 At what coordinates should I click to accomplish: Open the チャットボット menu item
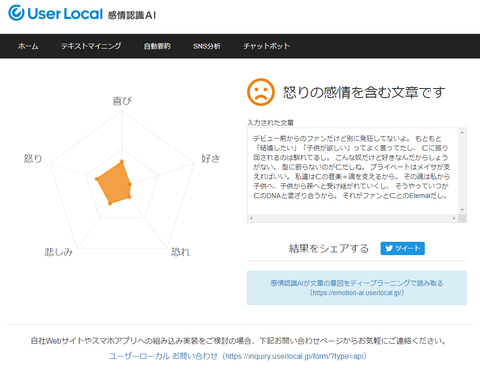click(266, 46)
